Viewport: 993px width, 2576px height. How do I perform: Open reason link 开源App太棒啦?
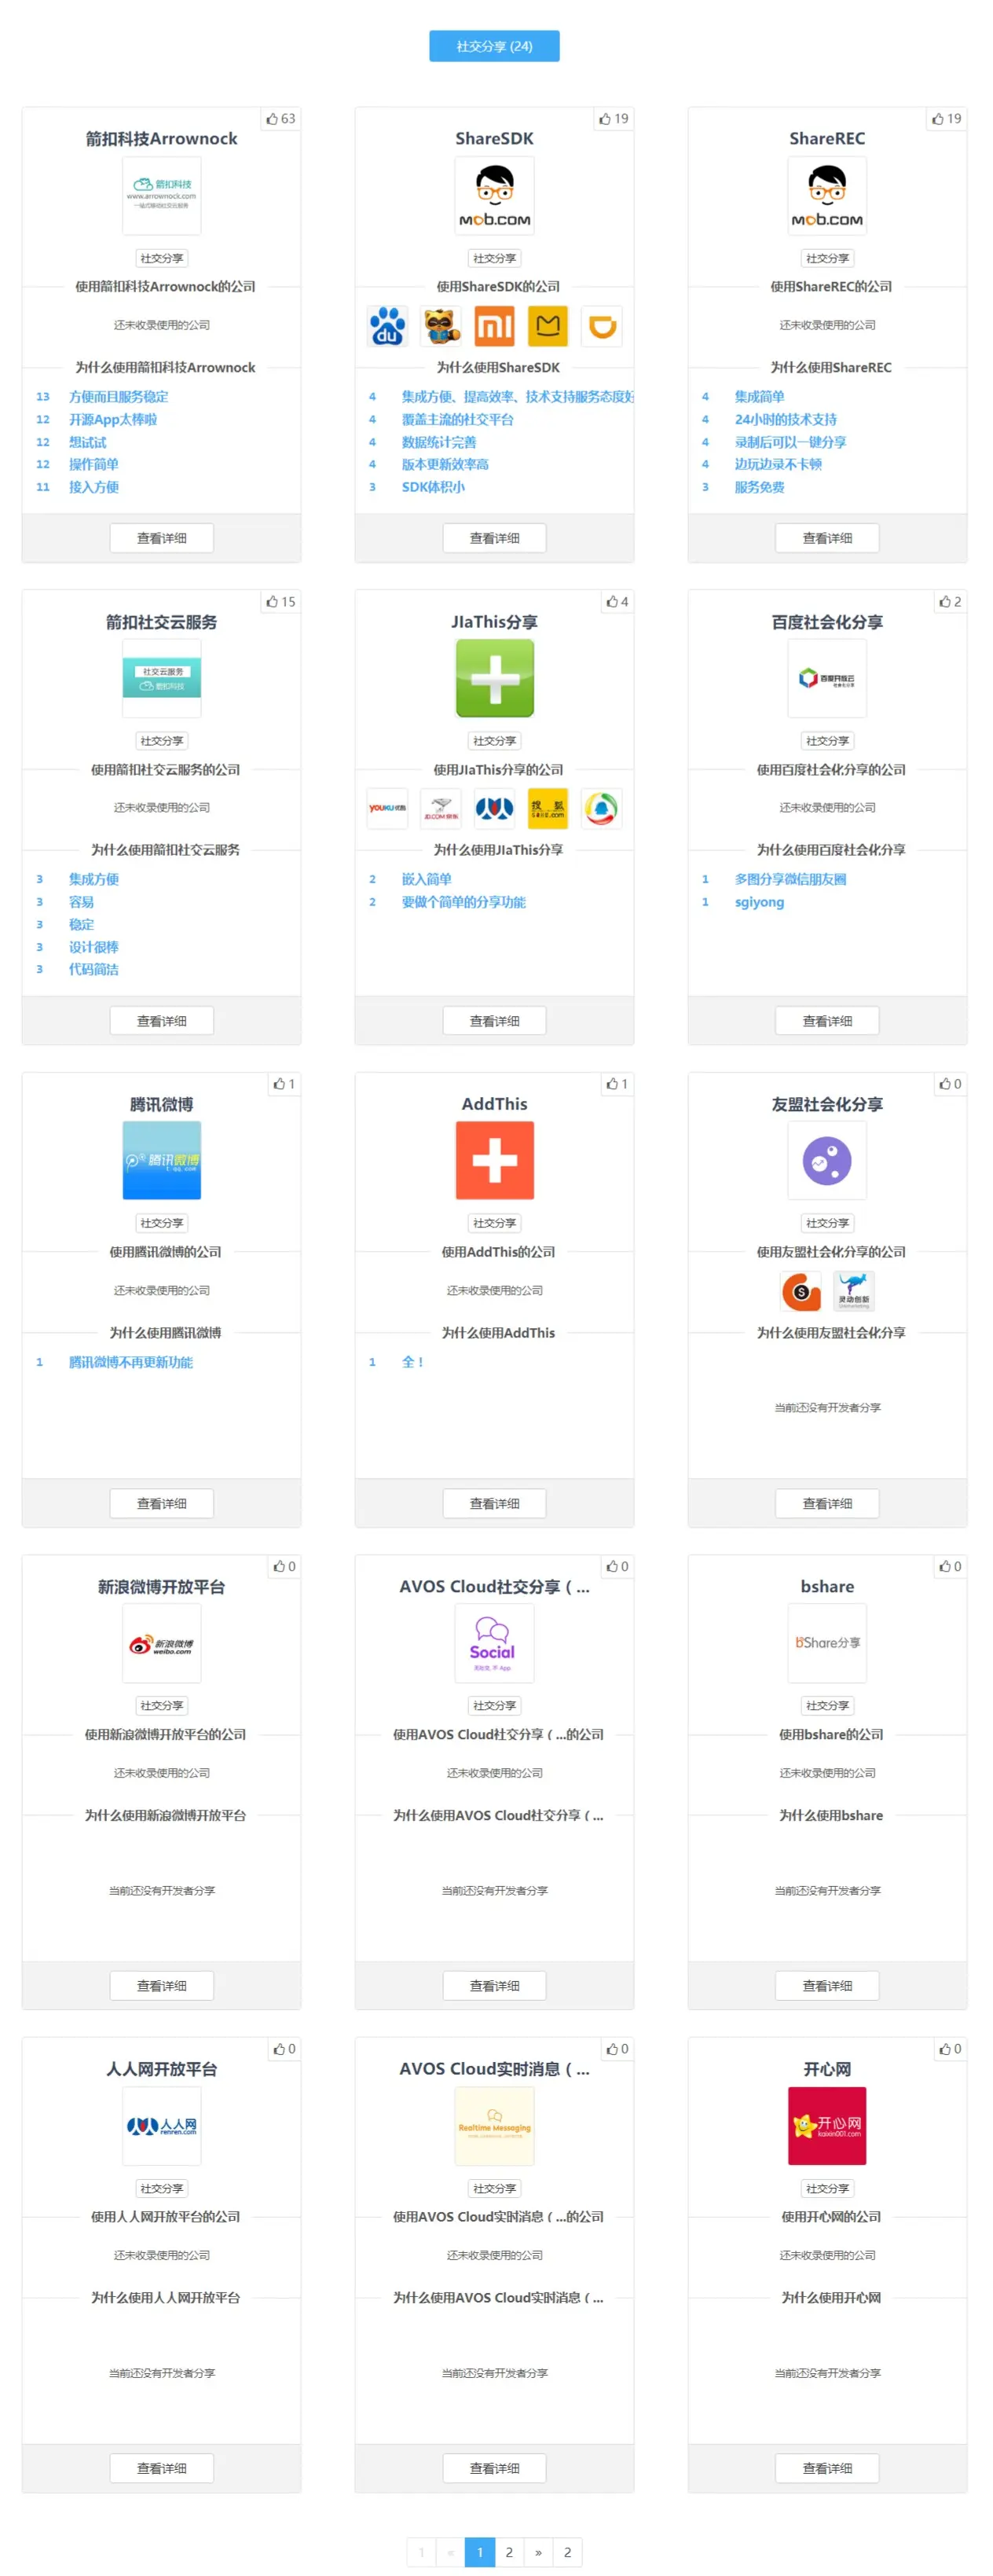pyautogui.click(x=113, y=420)
